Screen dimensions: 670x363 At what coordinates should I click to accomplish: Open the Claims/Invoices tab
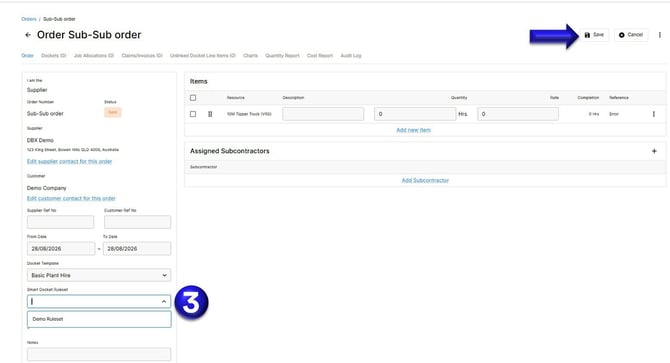142,56
